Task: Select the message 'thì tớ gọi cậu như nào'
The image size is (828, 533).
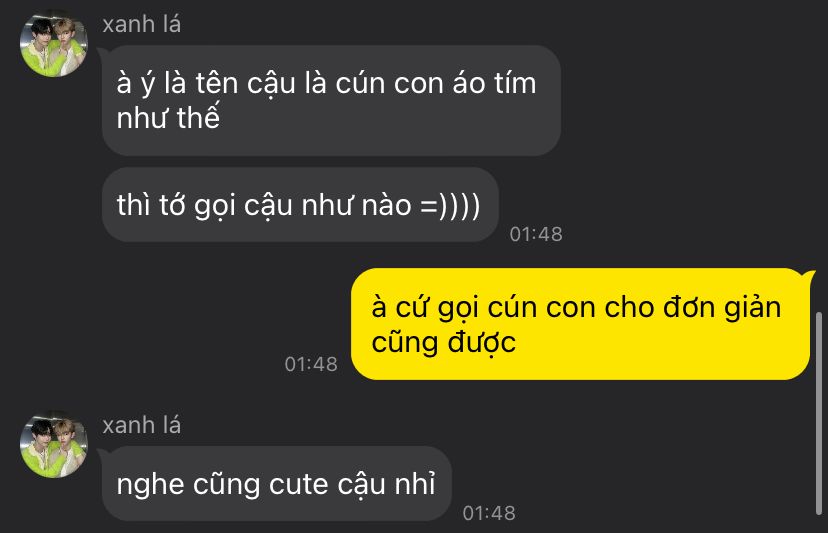Action: pos(300,205)
